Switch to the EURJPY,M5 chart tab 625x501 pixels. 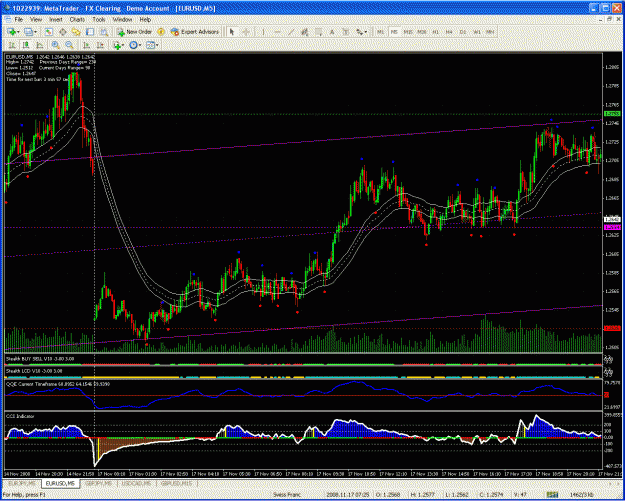(22, 483)
